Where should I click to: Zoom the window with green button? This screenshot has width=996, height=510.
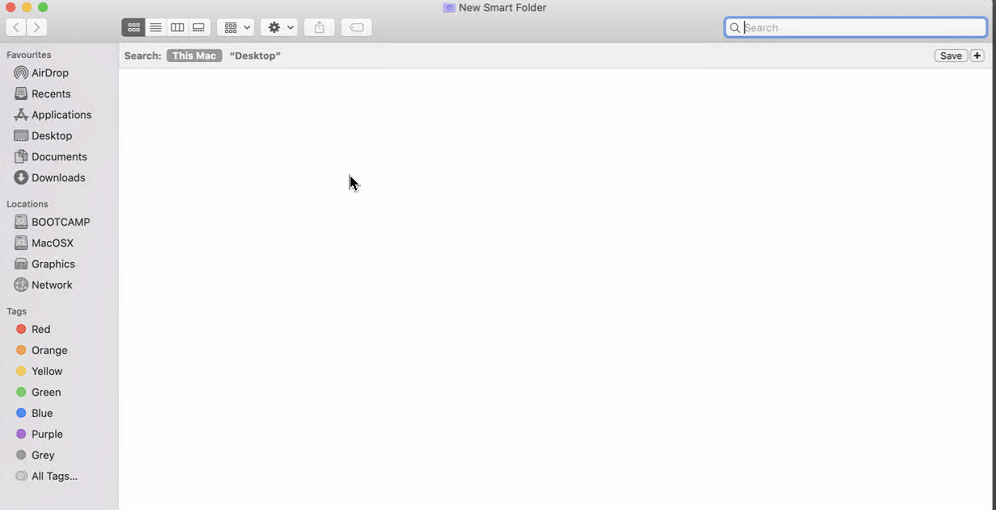43,8
